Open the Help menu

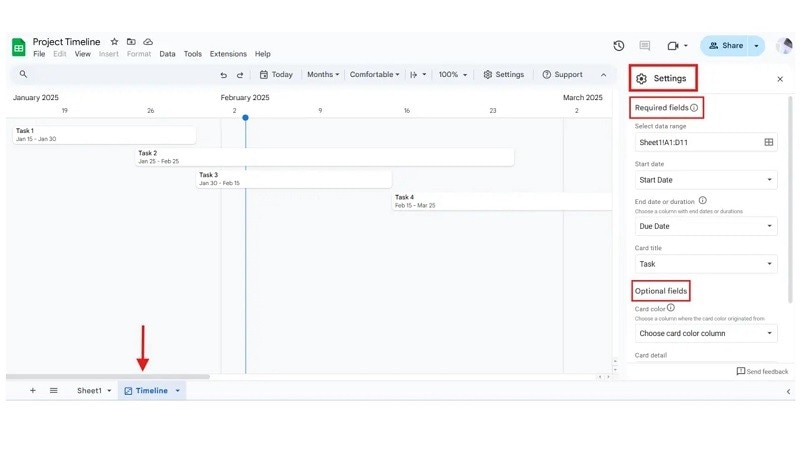[263, 54]
